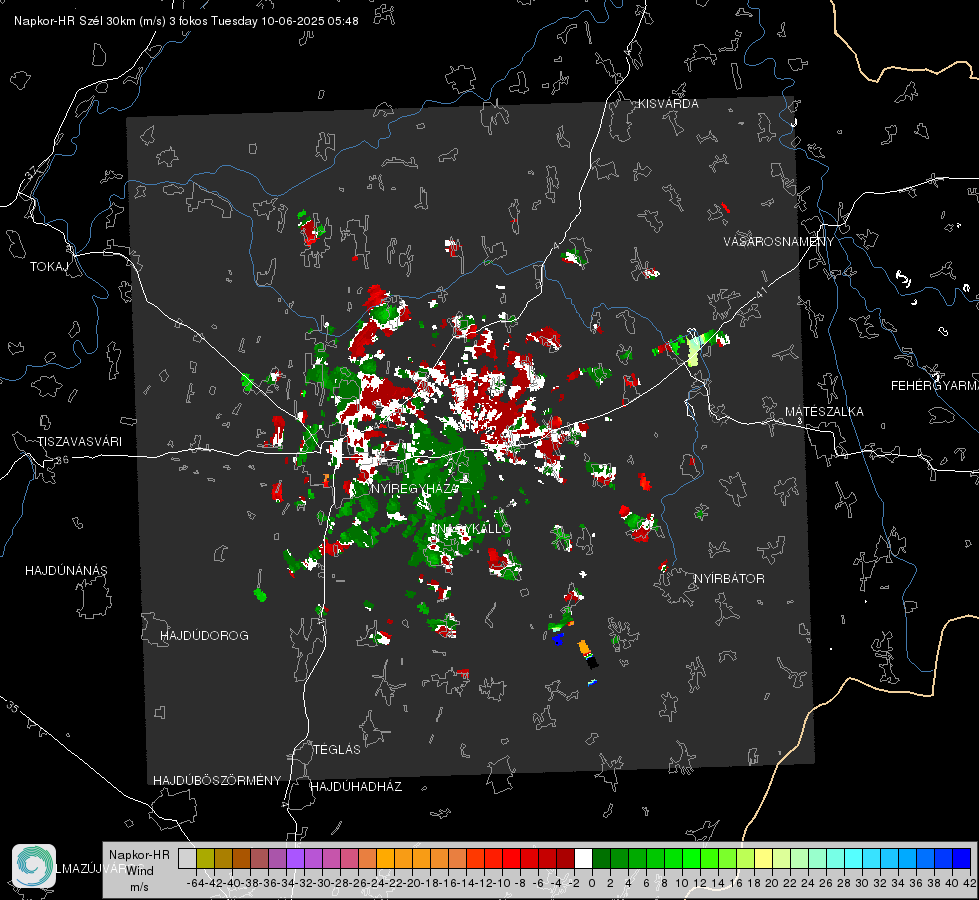Viewport: 979px width, 900px height.
Task: Click the NYÍRBÁTOR town label
Action: pos(729,579)
